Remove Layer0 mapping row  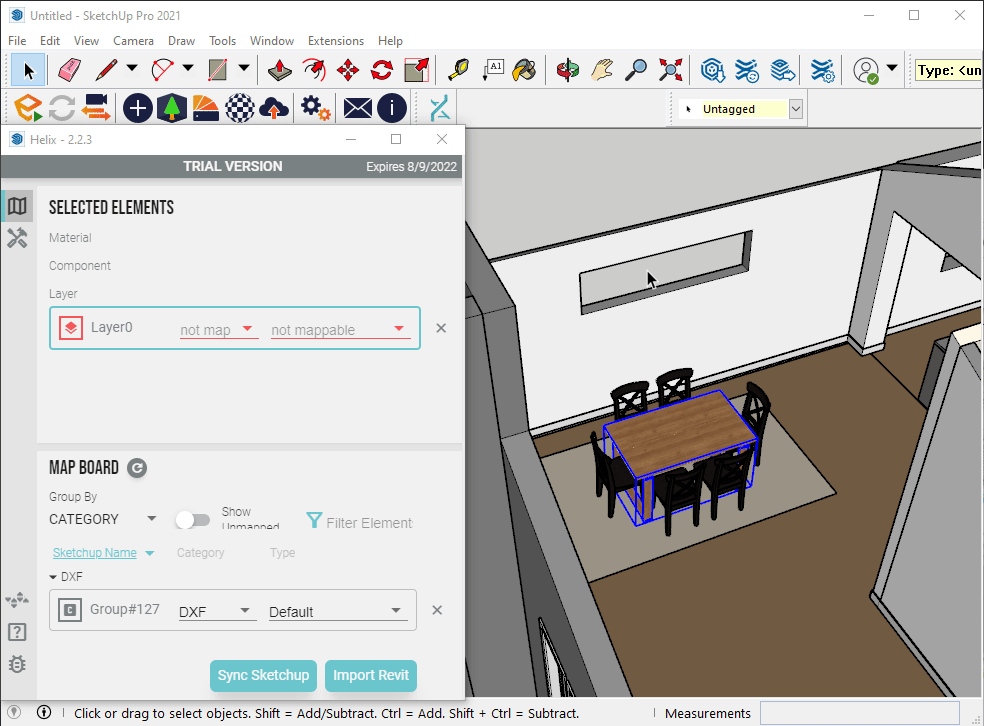tap(441, 328)
